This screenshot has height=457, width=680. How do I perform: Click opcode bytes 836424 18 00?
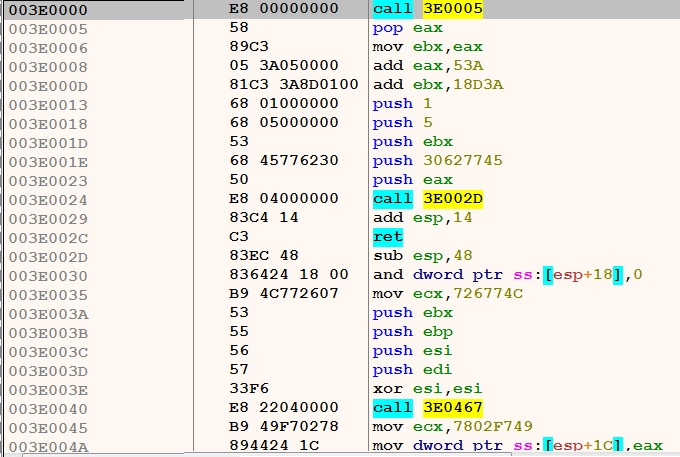point(289,274)
